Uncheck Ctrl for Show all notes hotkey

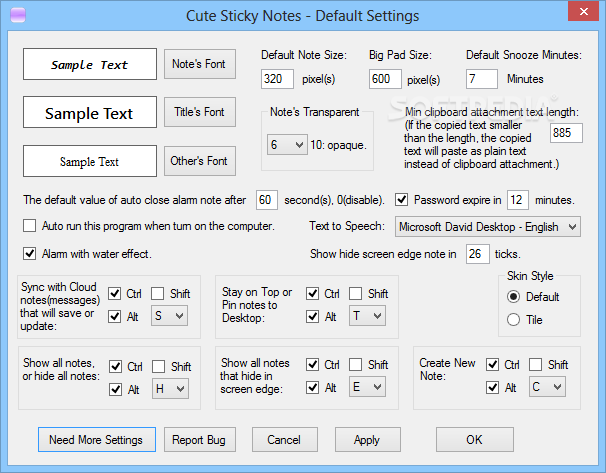pyautogui.click(x=115, y=366)
